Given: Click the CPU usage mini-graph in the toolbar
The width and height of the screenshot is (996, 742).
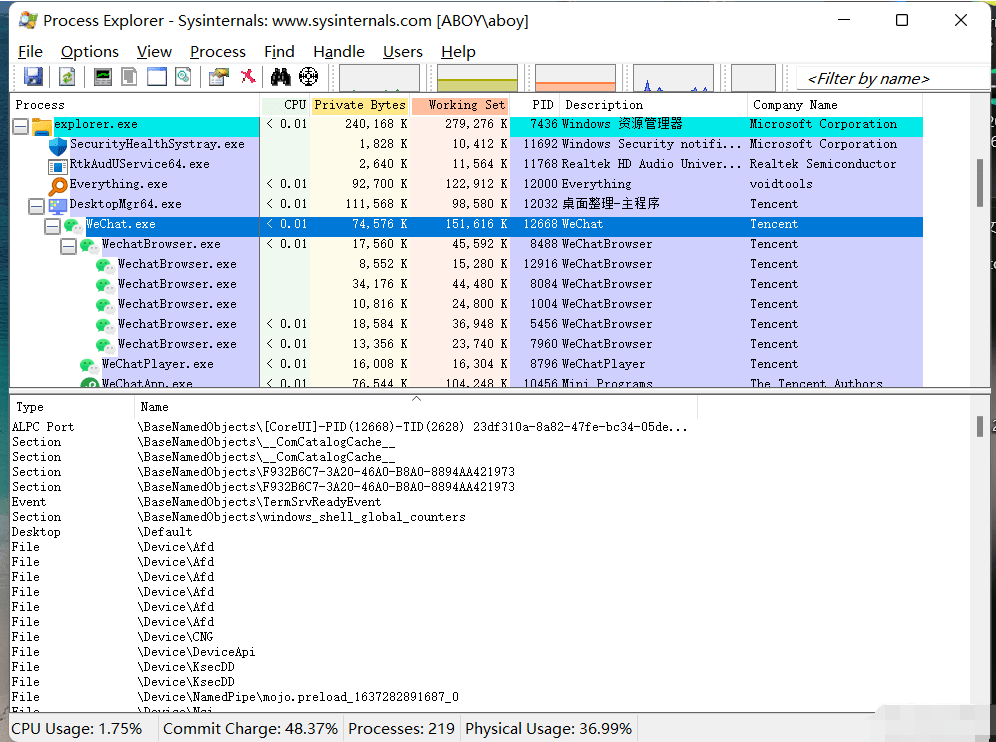Looking at the screenshot, I should coord(378,77).
